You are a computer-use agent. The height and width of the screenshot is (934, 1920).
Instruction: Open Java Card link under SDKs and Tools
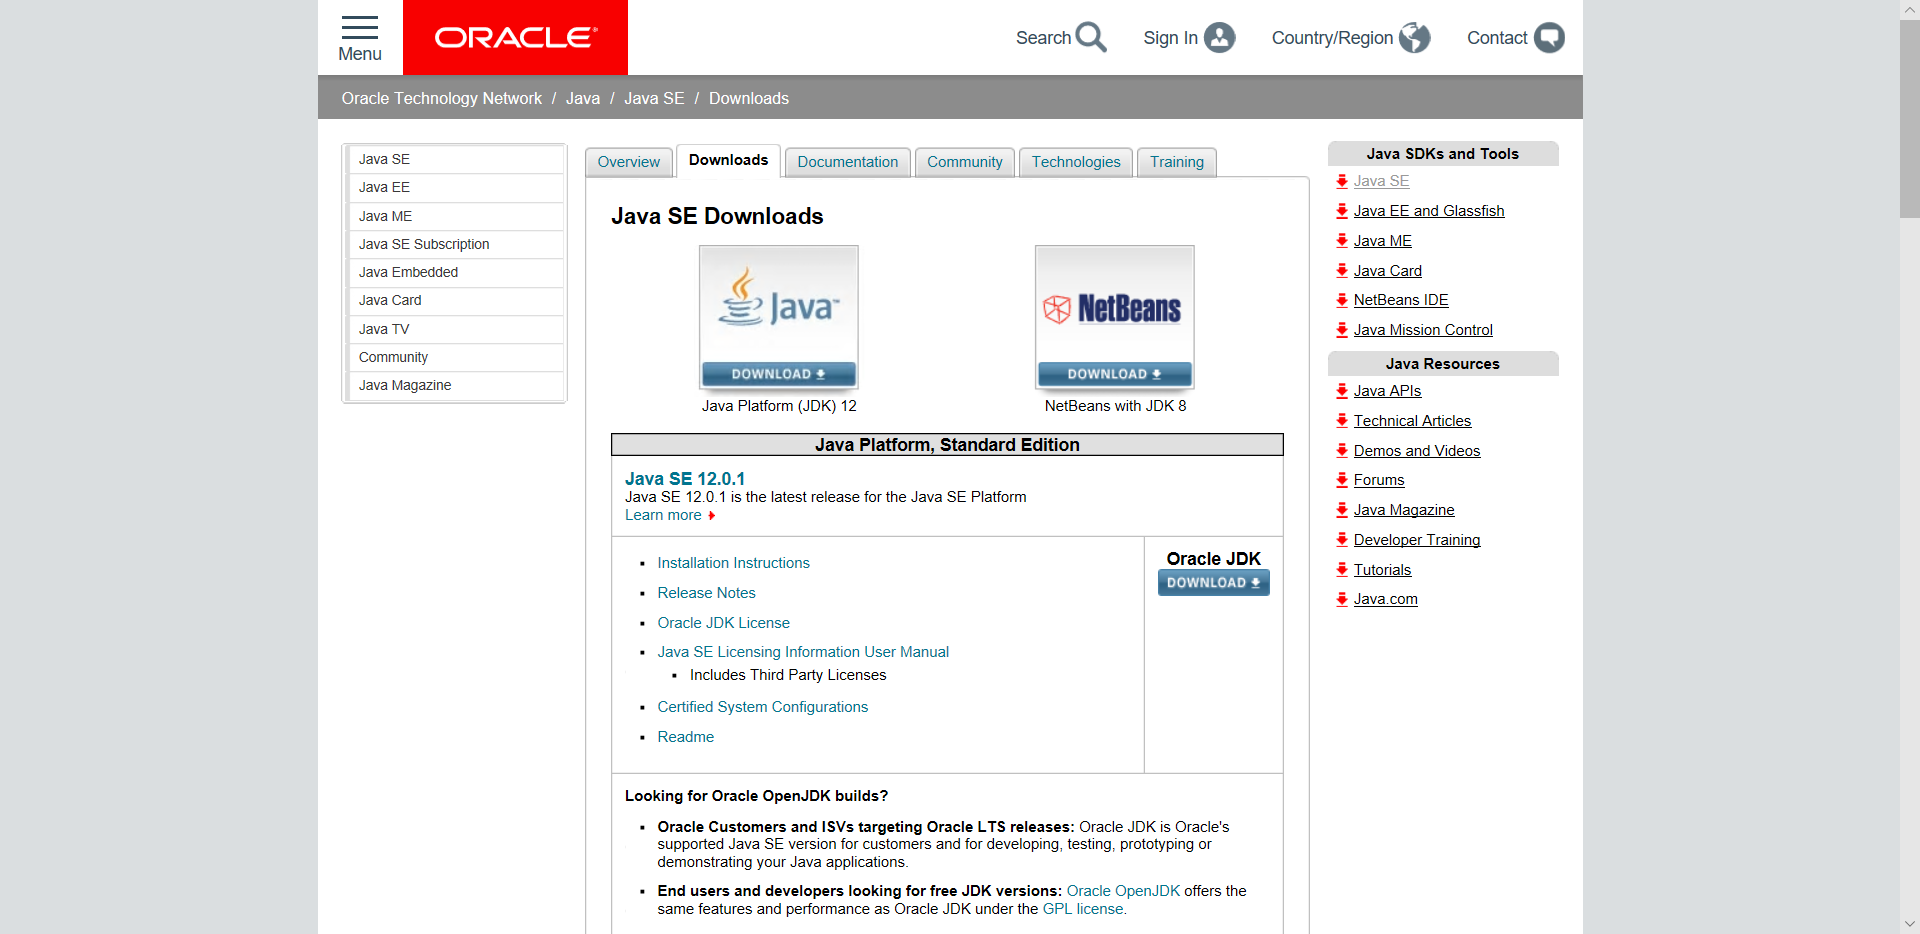click(x=1387, y=271)
